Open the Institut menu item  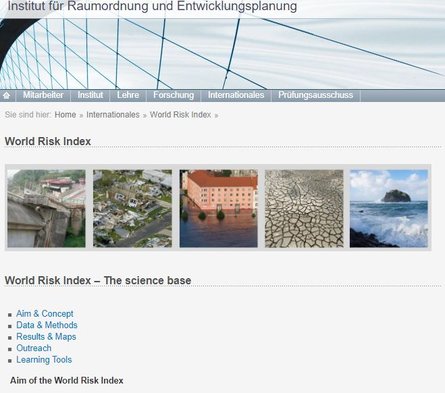coord(90,95)
